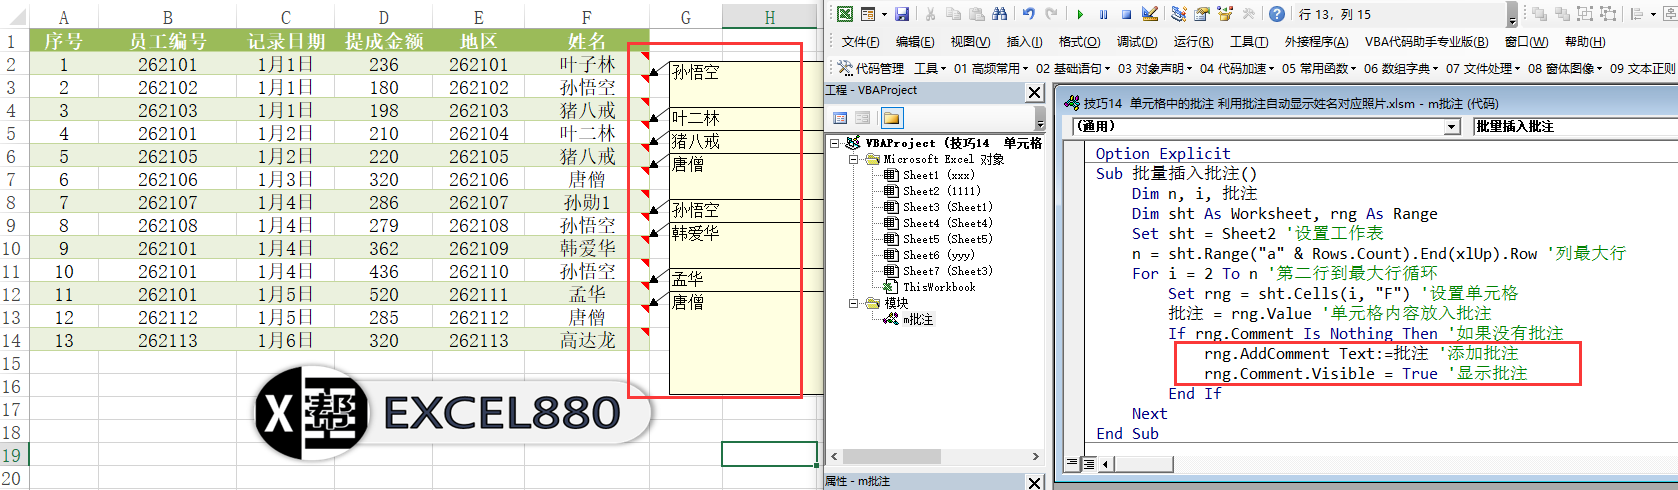Open the 04 代码加速 dropdown
Screen dimensions: 1678x490
(1236, 68)
